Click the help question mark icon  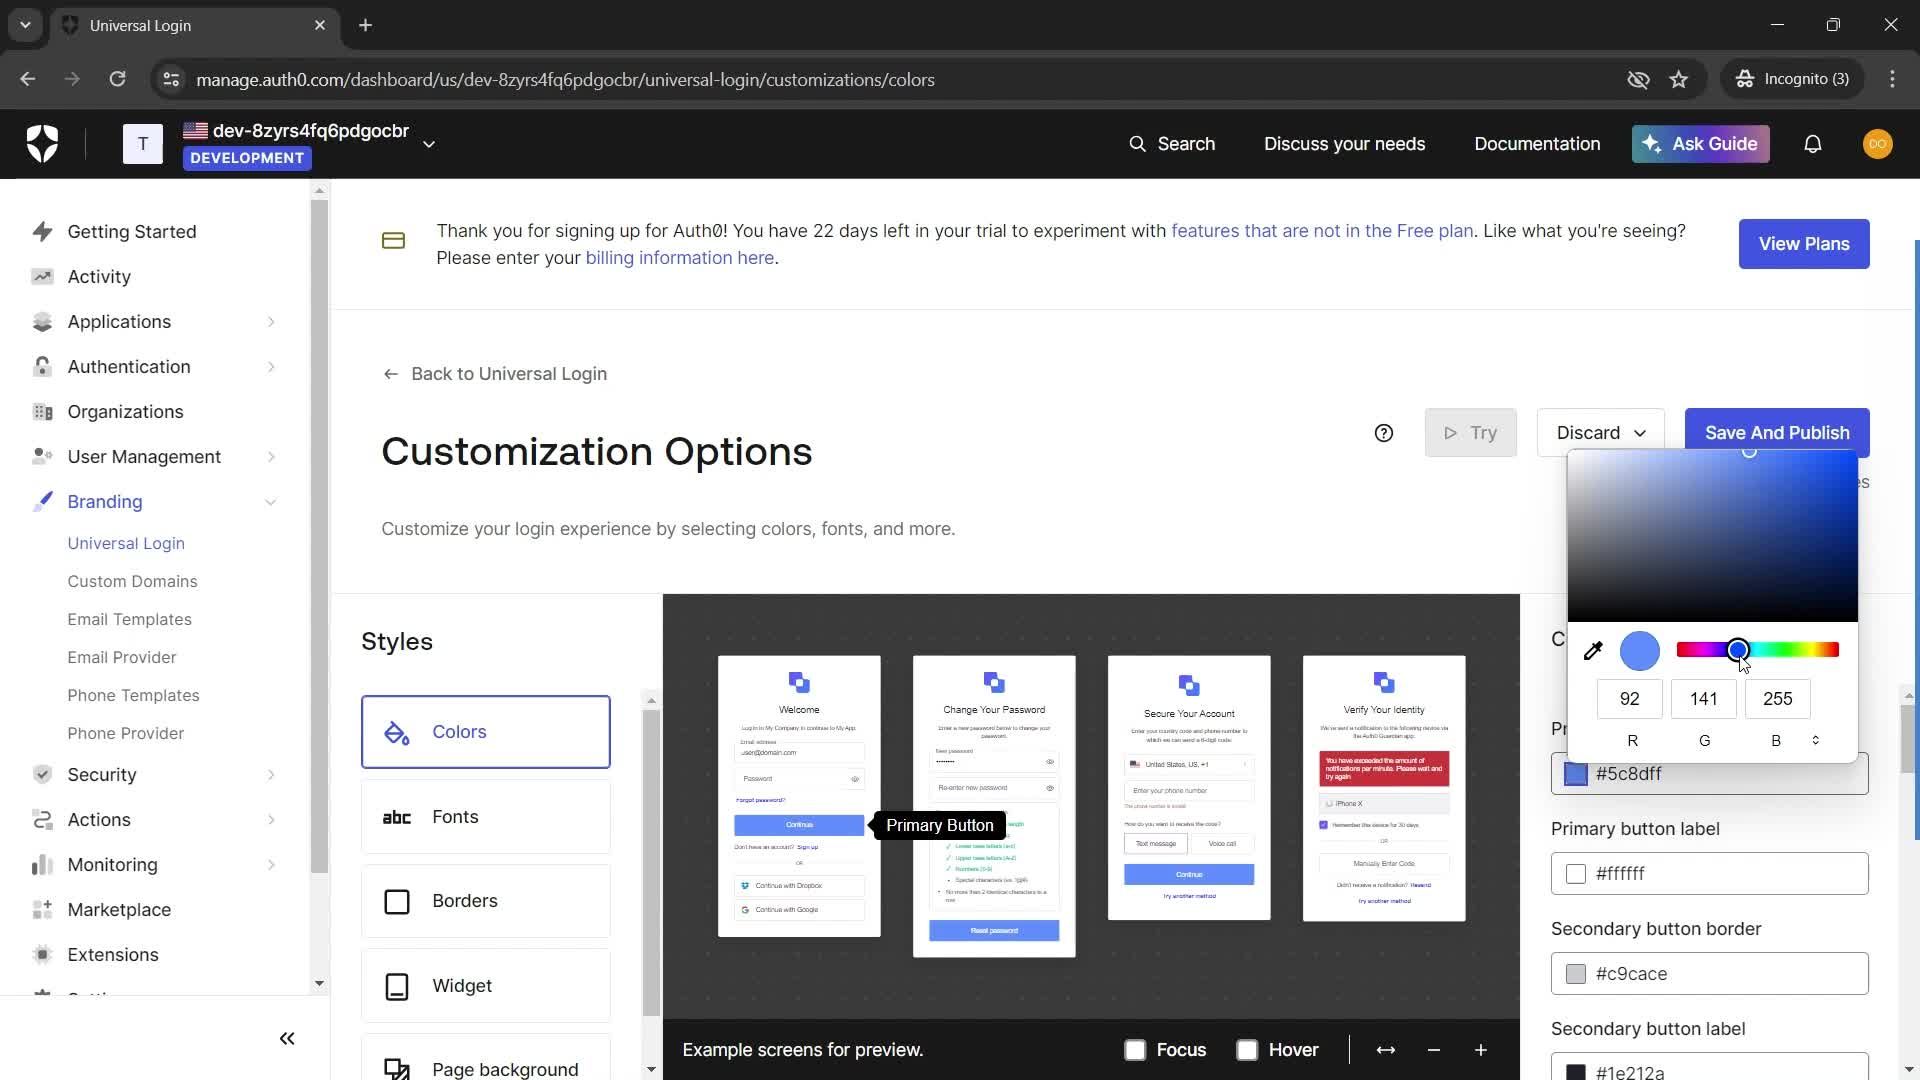[x=1384, y=433]
